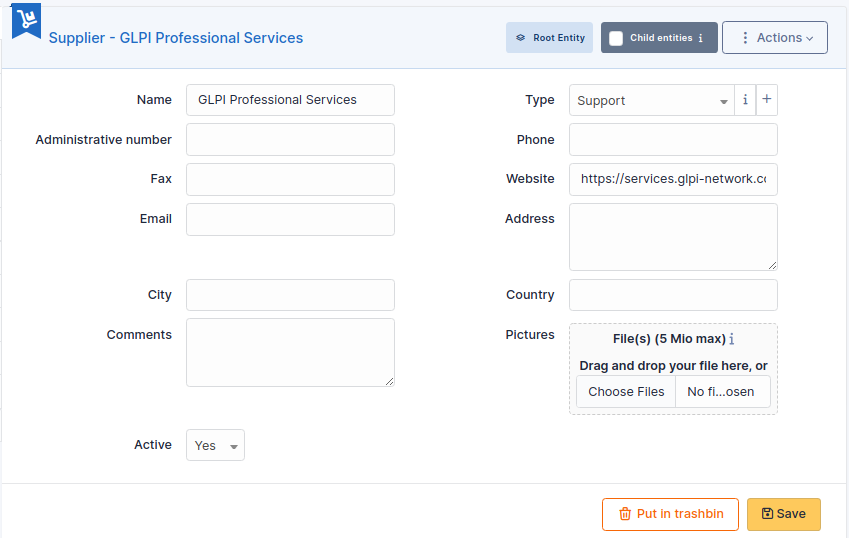This screenshot has width=849, height=538.
Task: Add a new supplier type with plus icon
Action: coord(767,100)
